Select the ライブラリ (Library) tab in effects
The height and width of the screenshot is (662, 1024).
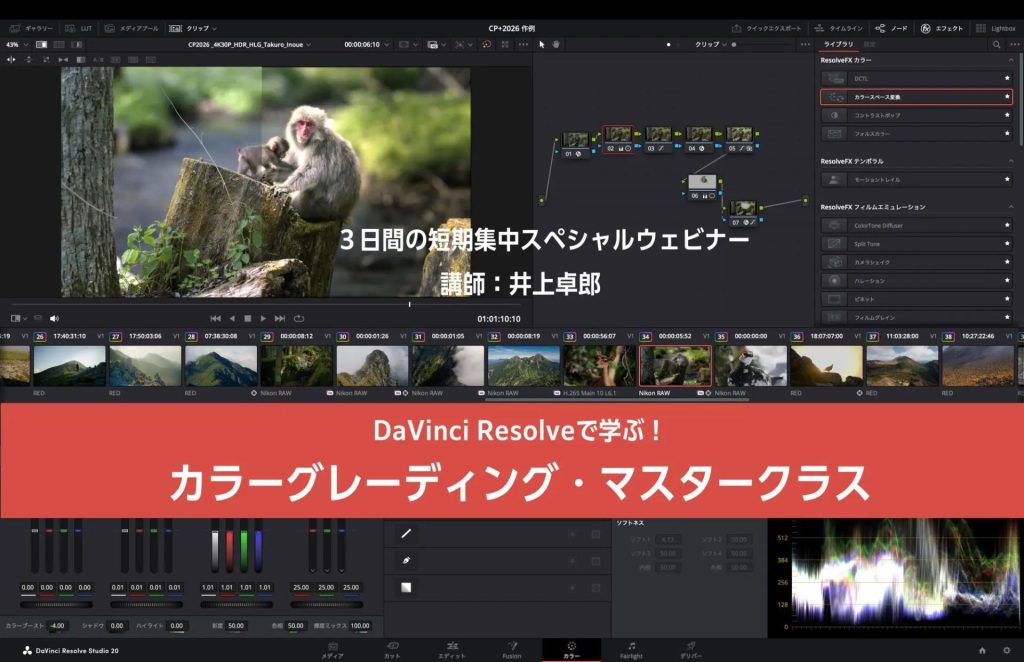click(x=838, y=45)
